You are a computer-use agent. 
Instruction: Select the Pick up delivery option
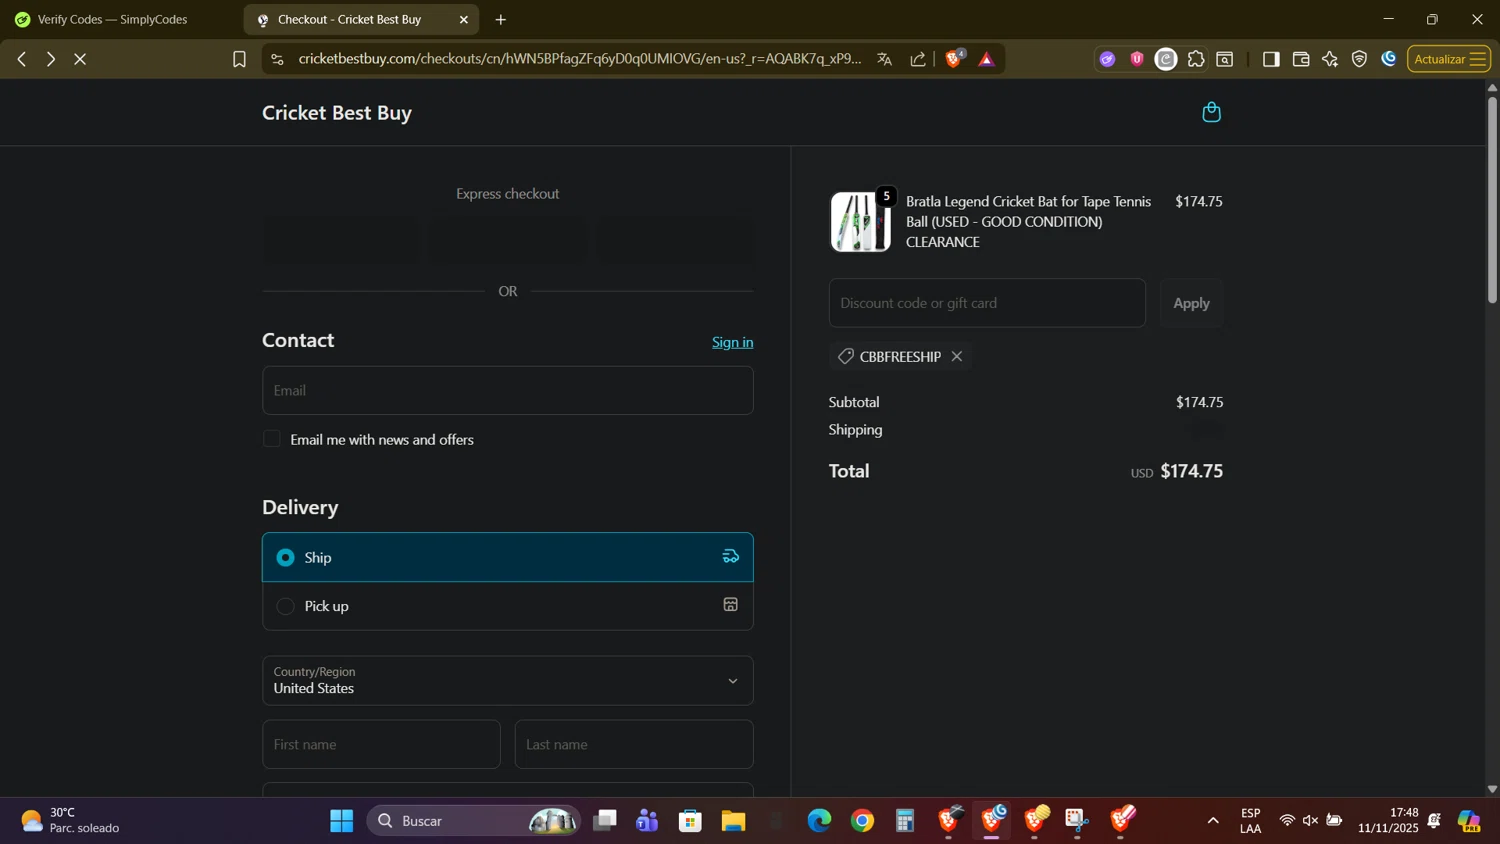click(507, 606)
